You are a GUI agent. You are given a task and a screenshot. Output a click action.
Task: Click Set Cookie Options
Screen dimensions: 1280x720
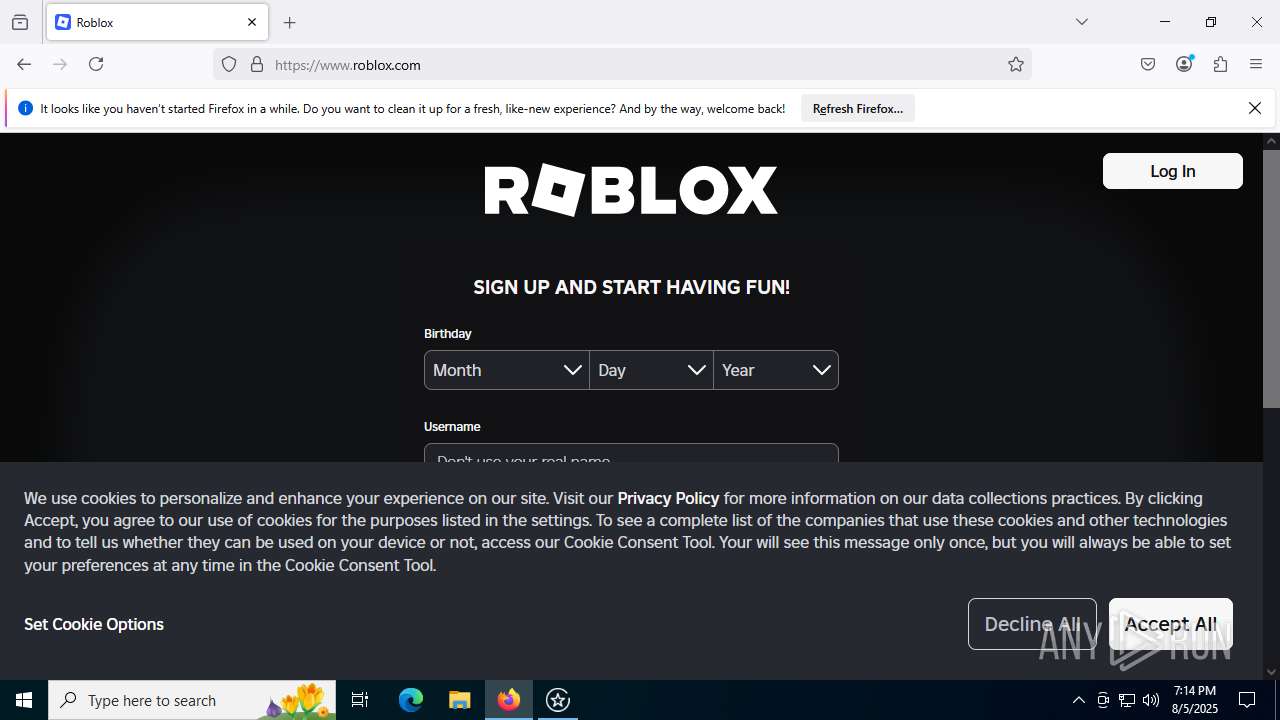[94, 624]
